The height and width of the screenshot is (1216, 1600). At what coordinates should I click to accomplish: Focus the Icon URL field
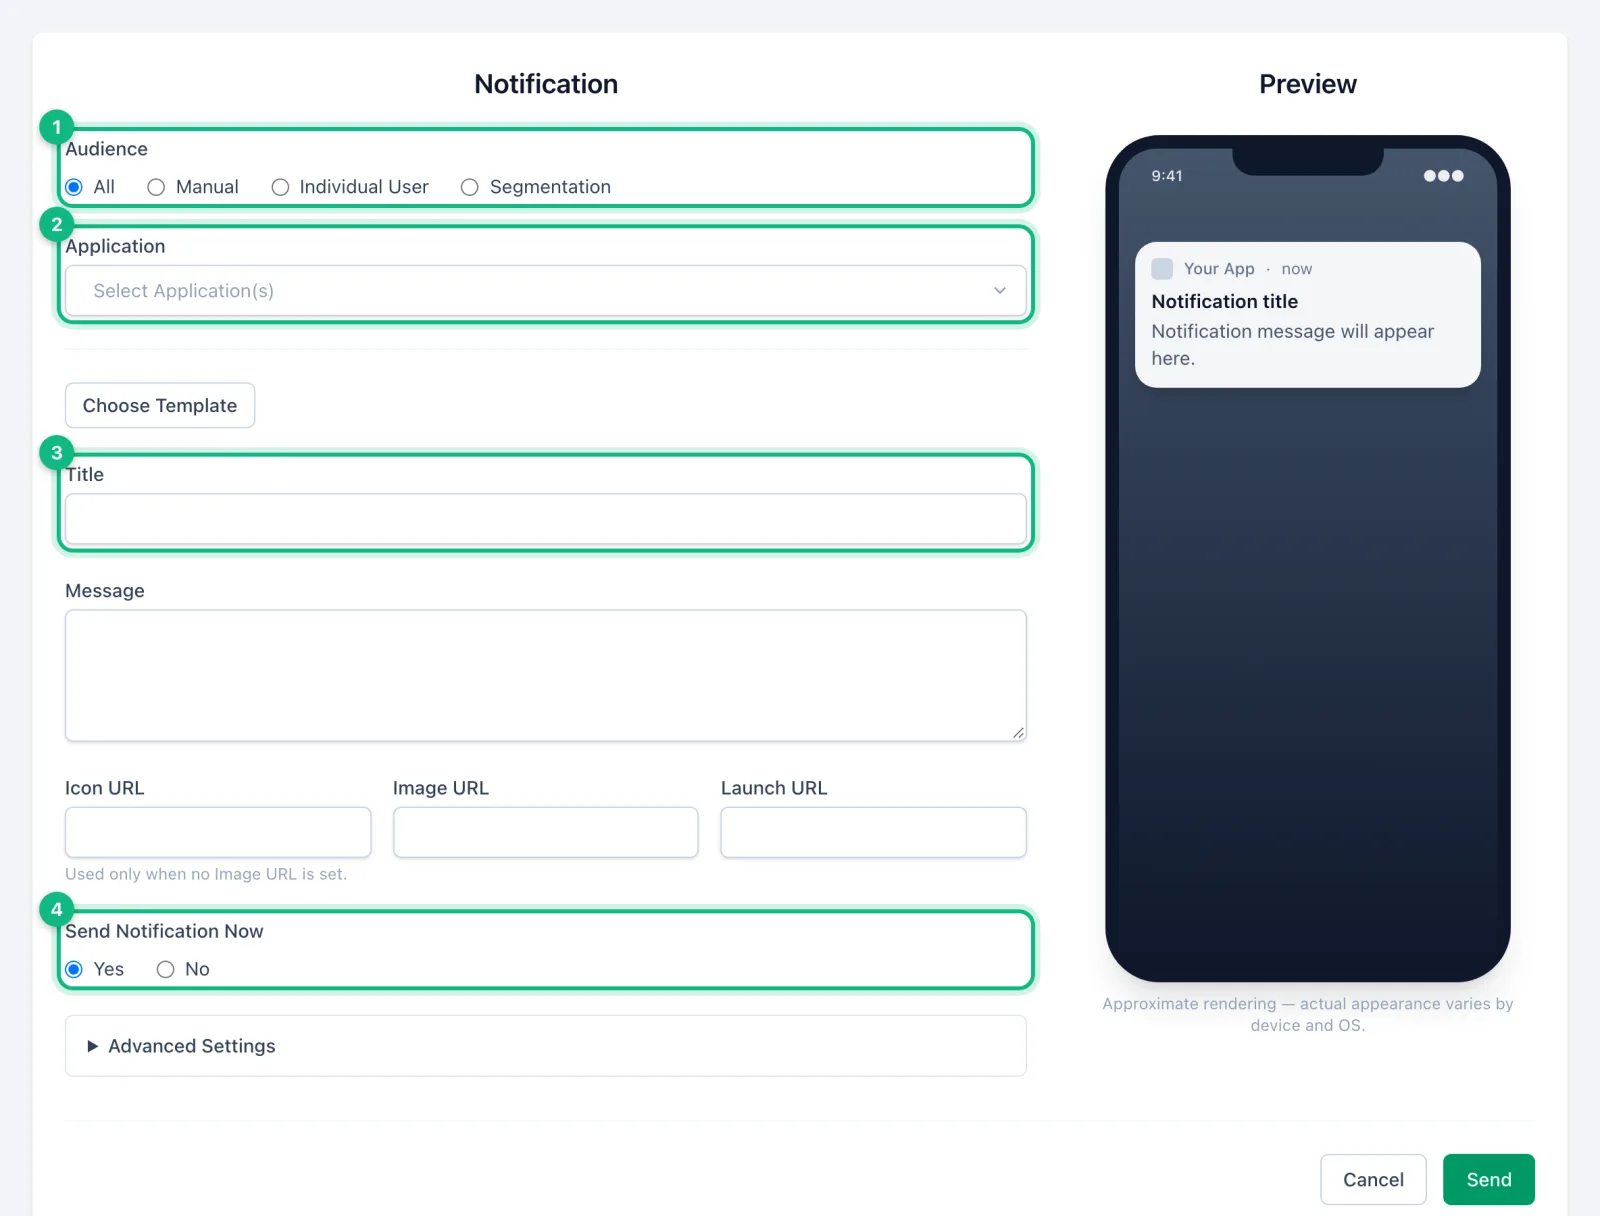(x=218, y=832)
